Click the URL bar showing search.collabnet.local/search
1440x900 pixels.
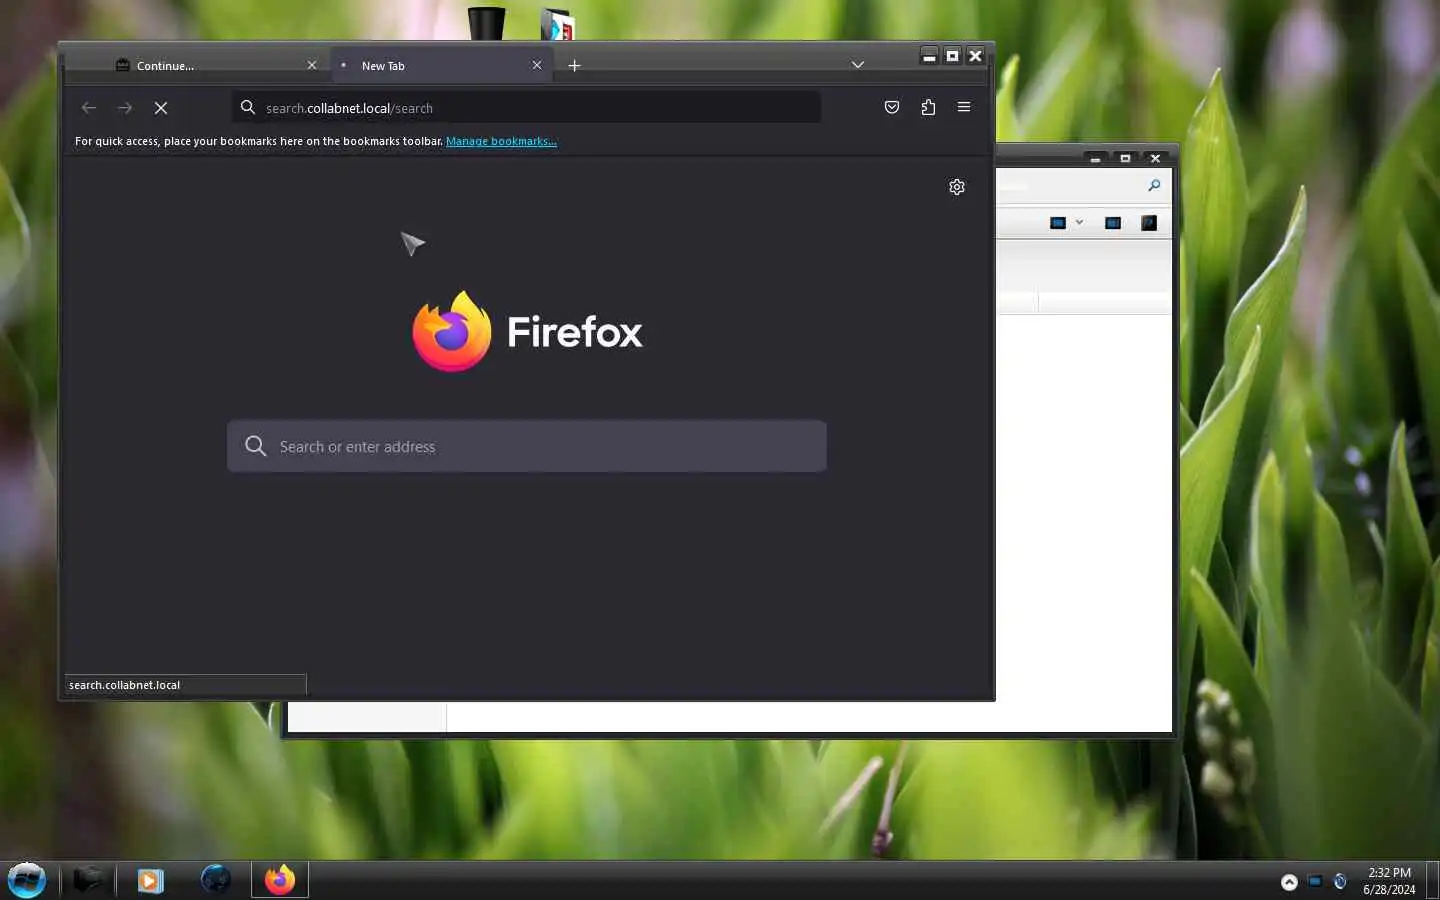coord(526,107)
